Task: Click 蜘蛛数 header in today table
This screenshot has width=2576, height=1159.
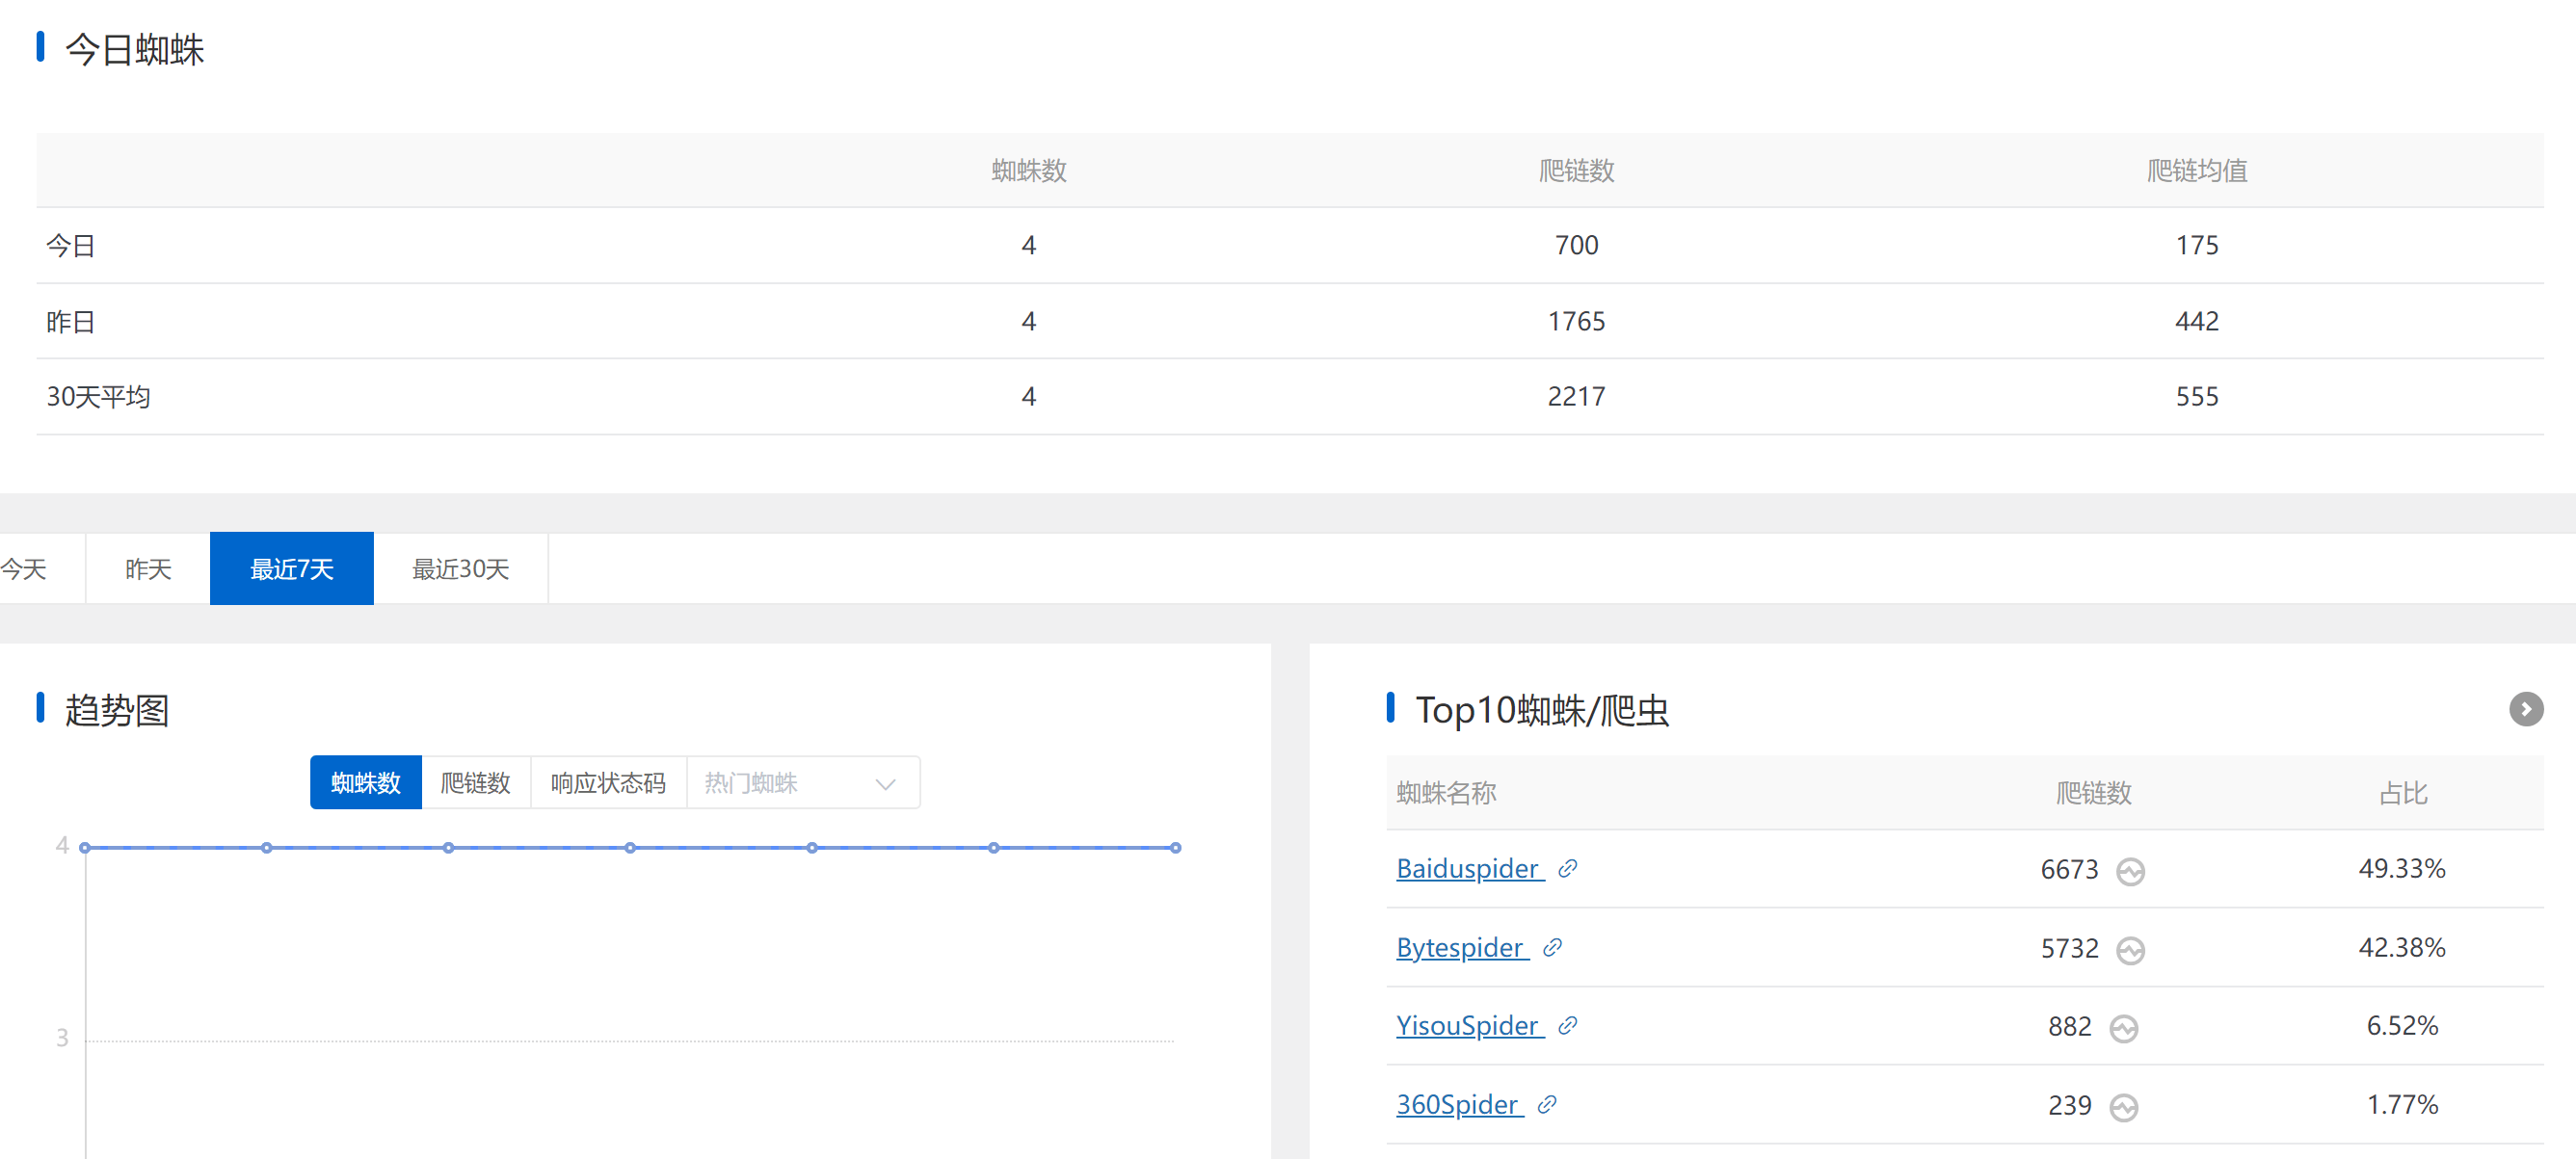Action: click(x=1029, y=171)
